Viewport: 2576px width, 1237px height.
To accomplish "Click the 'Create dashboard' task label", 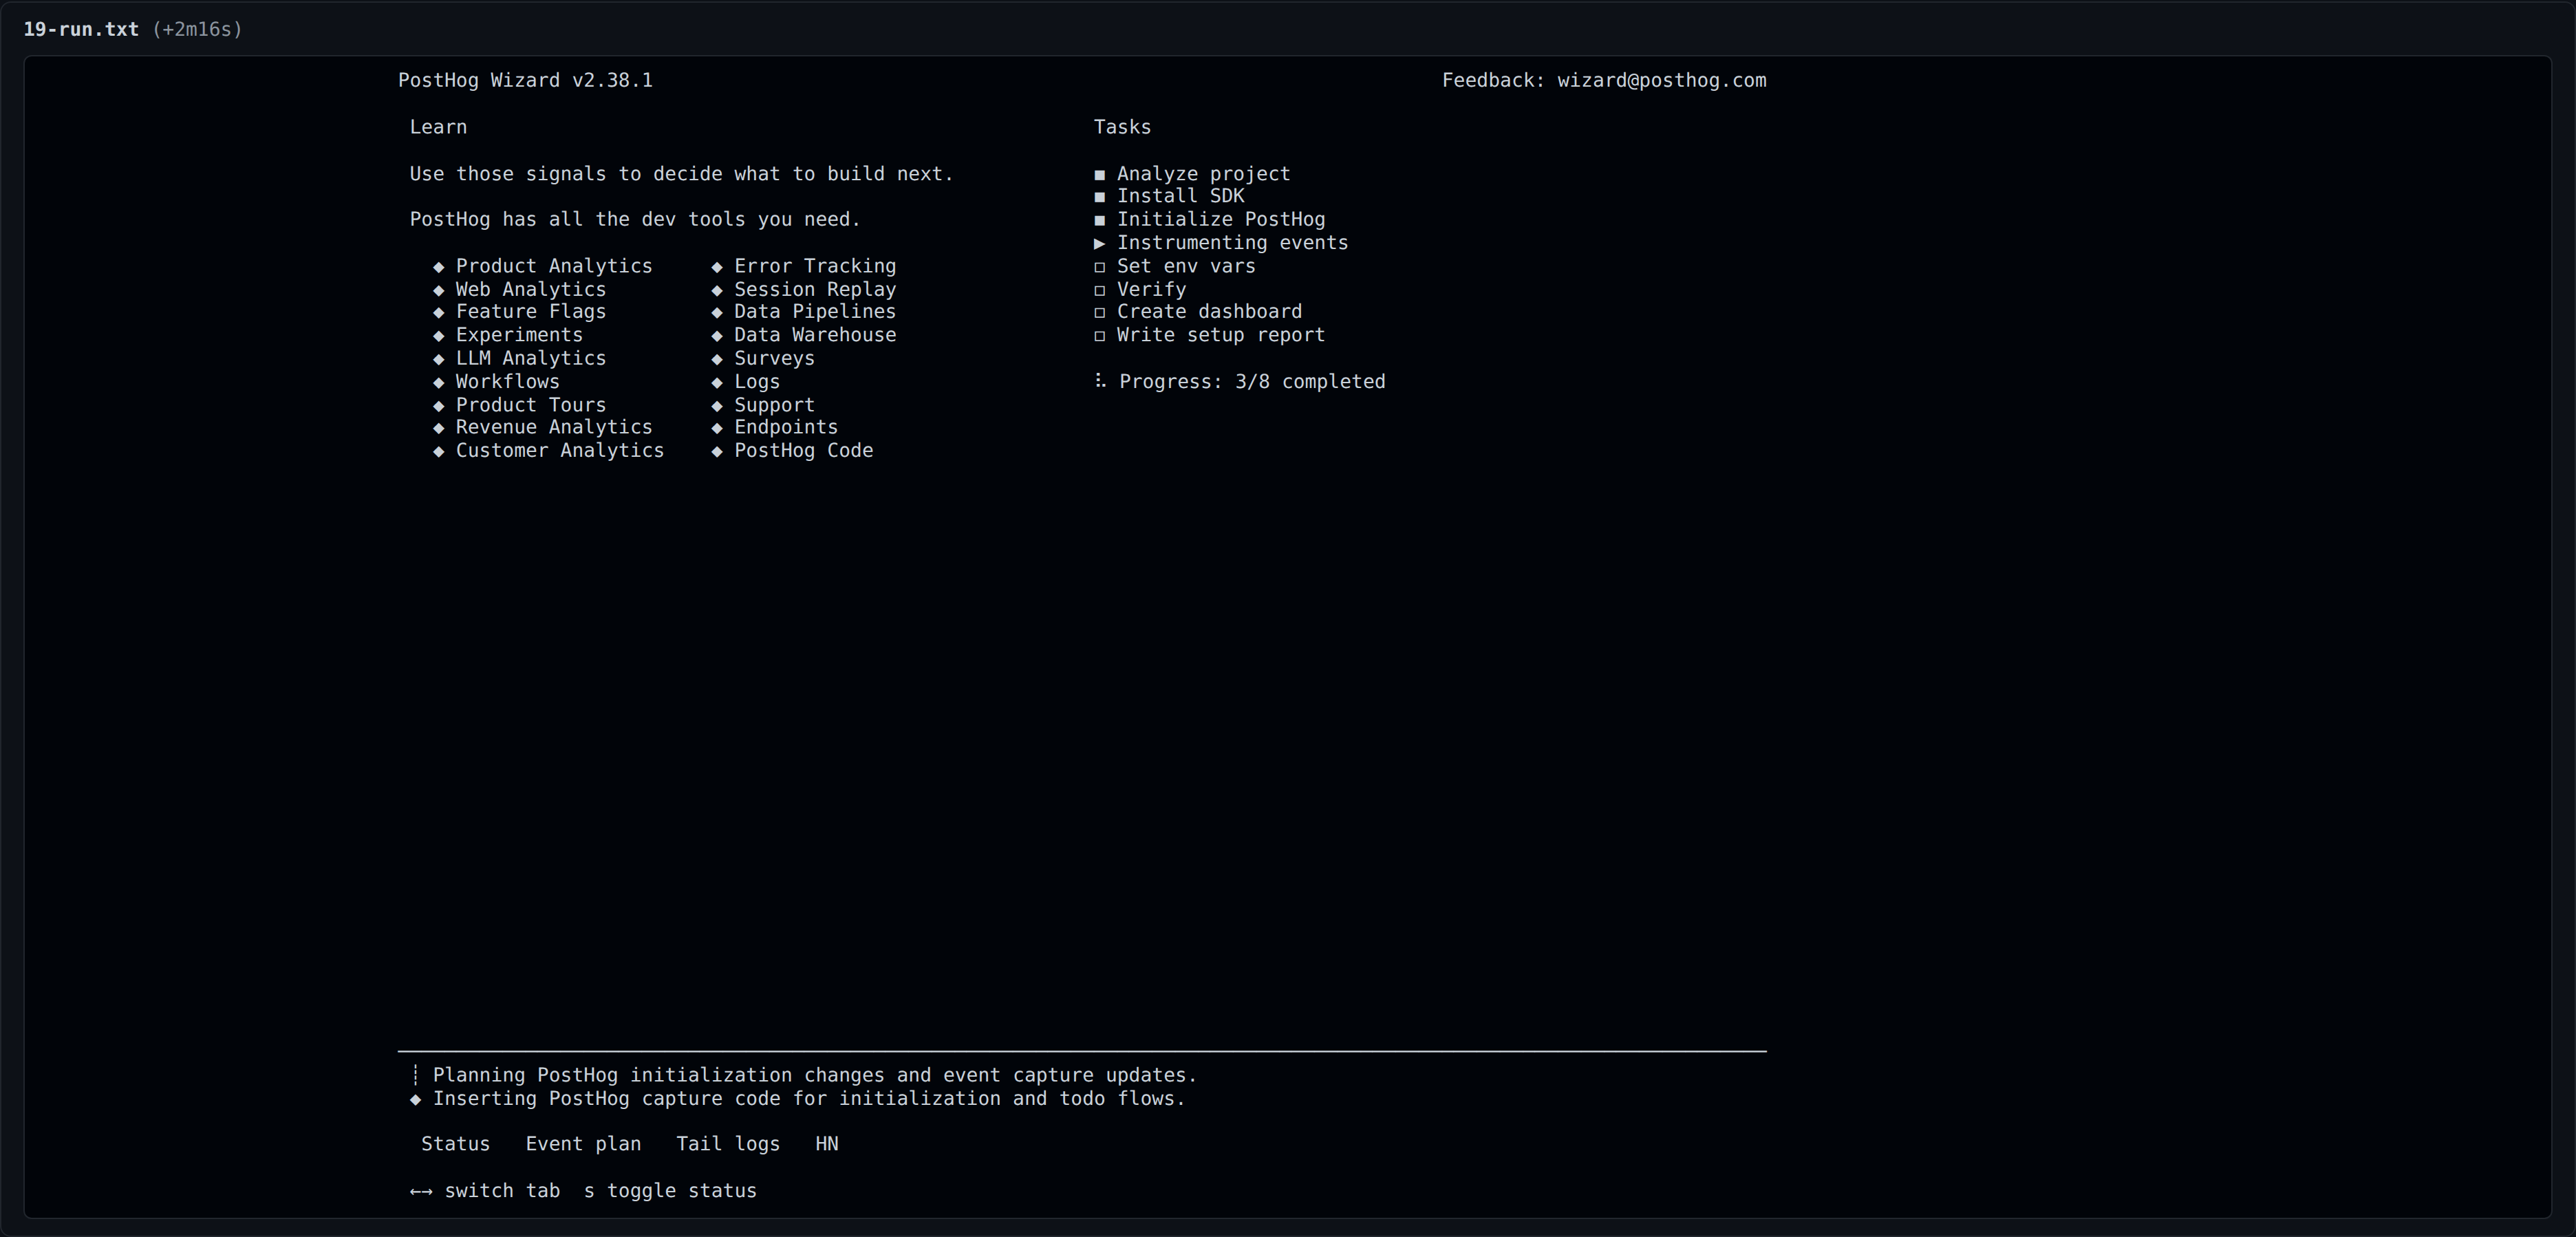I will point(1209,312).
